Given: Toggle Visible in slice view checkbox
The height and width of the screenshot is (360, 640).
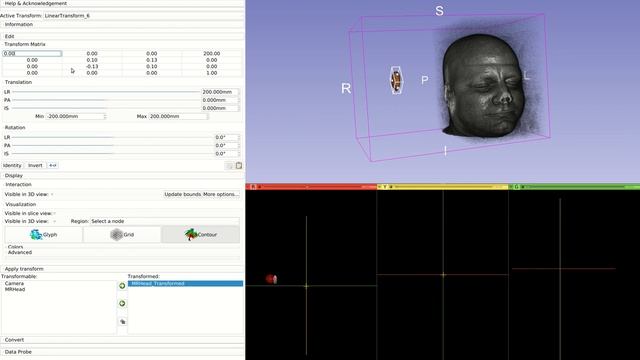Looking at the screenshot, I should pyautogui.click(x=55, y=213).
